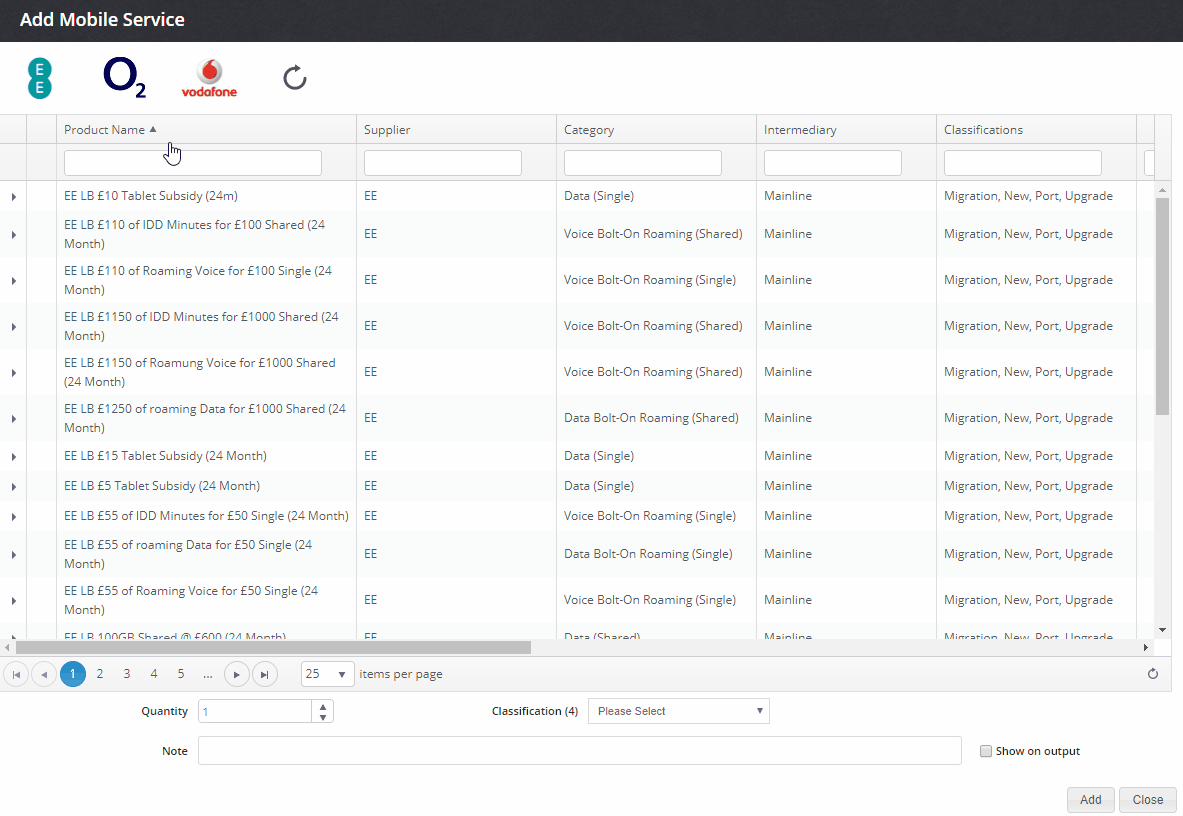1183x816 pixels.
Task: Sort the grid by Intermediary column
Action: [x=800, y=130]
